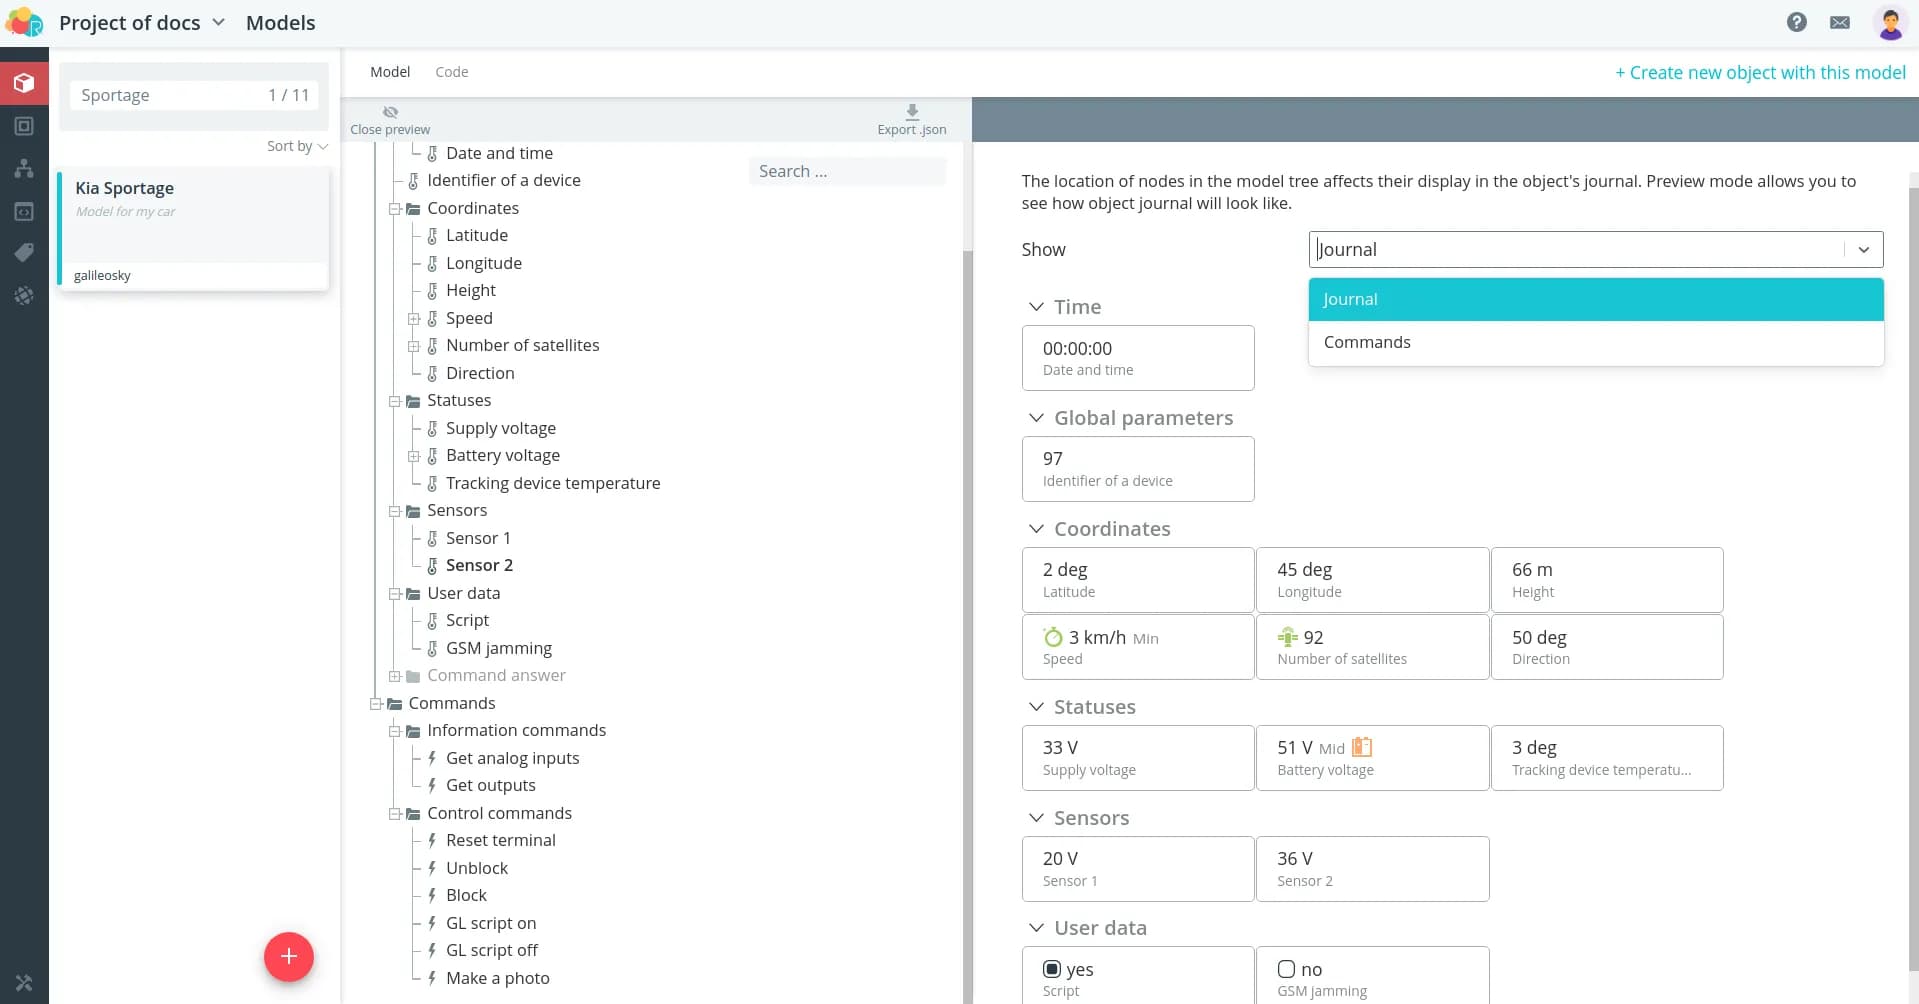Click Close preview eye icon
This screenshot has height=1004, width=1919.
coord(390,112)
